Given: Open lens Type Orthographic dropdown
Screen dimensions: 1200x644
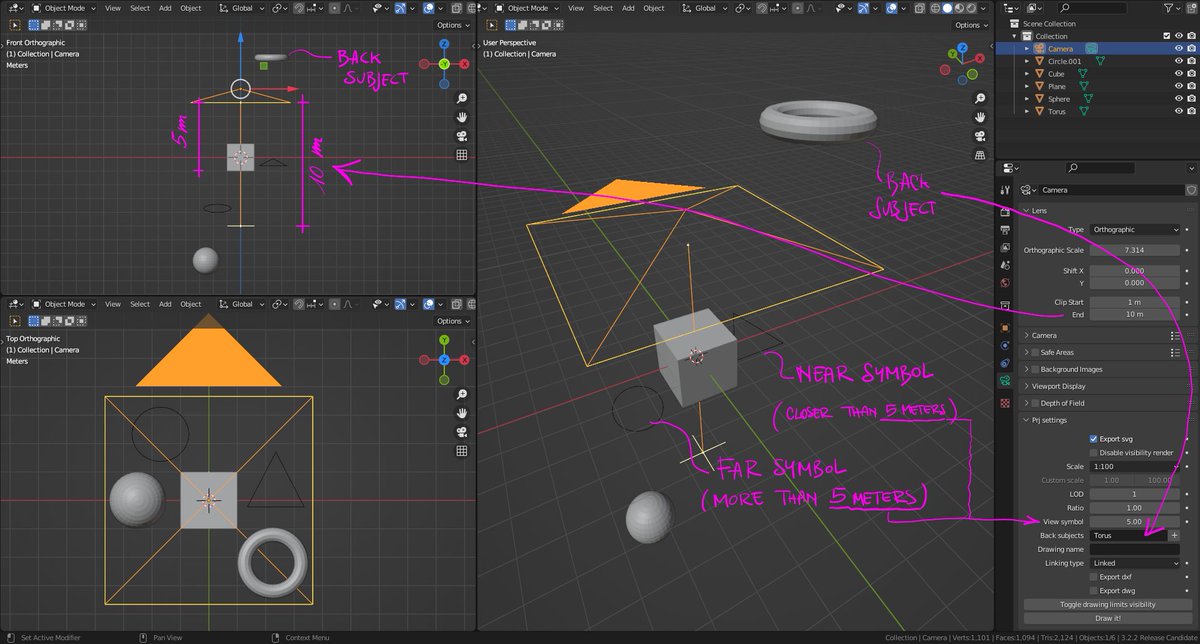Looking at the screenshot, I should pos(1135,230).
